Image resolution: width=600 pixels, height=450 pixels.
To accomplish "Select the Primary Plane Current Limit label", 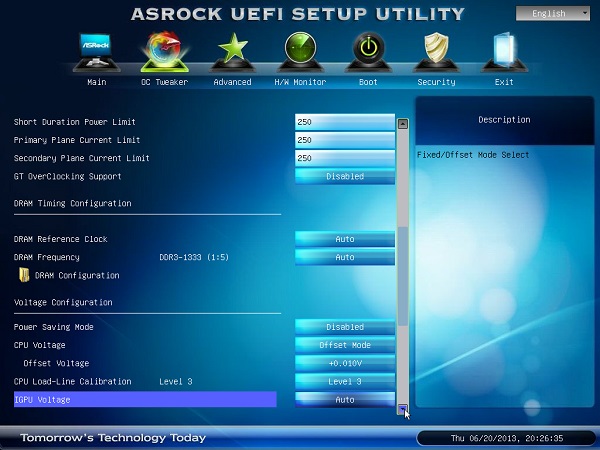I will tap(77, 140).
